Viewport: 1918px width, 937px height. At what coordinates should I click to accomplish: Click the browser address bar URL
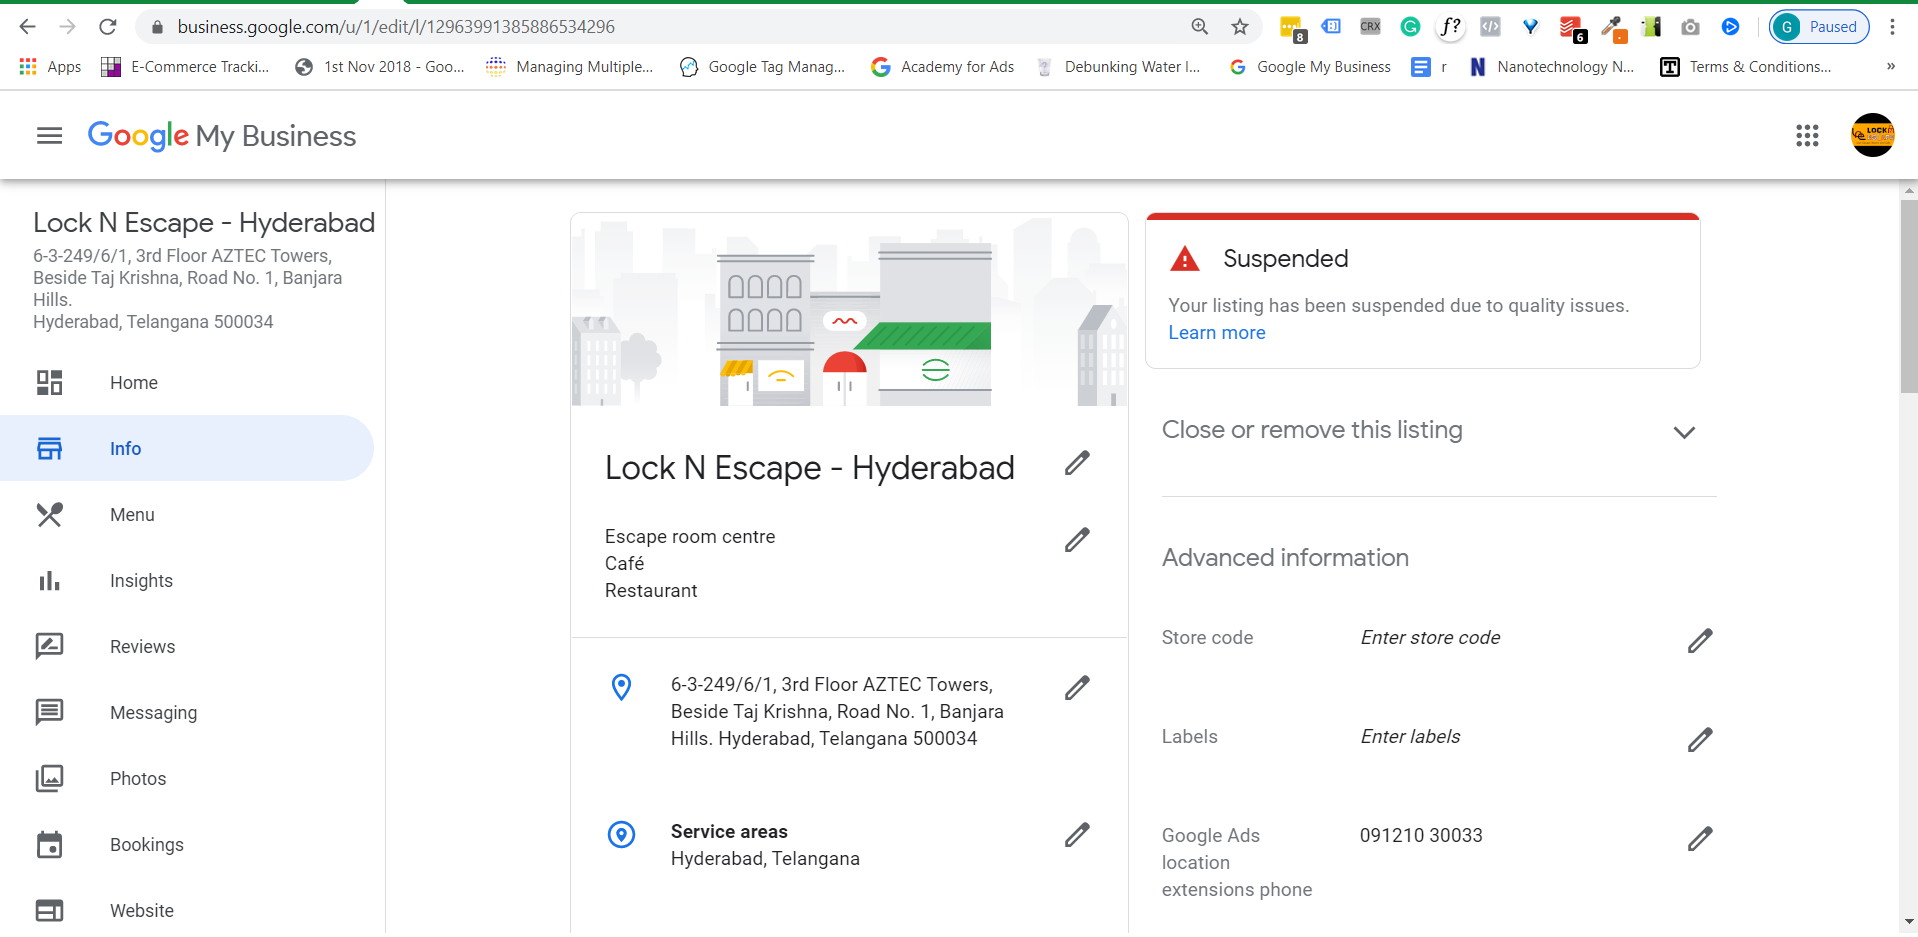pyautogui.click(x=396, y=27)
